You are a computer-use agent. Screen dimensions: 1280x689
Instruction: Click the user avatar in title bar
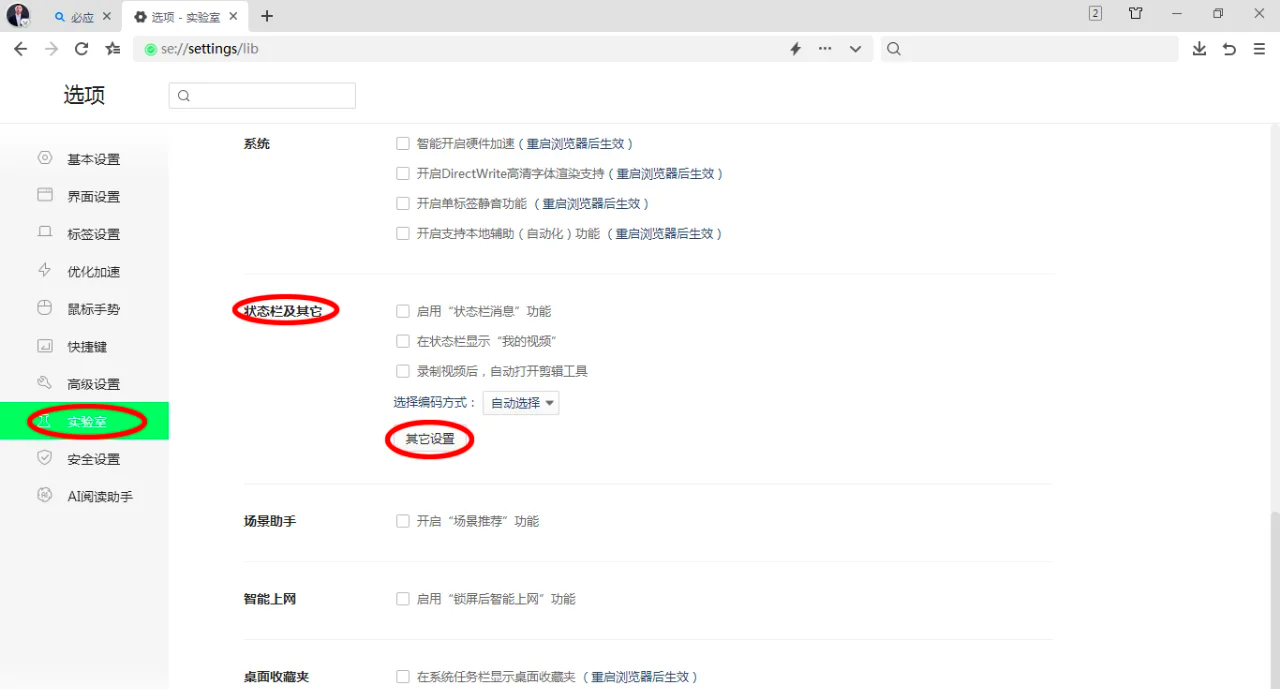coord(18,15)
